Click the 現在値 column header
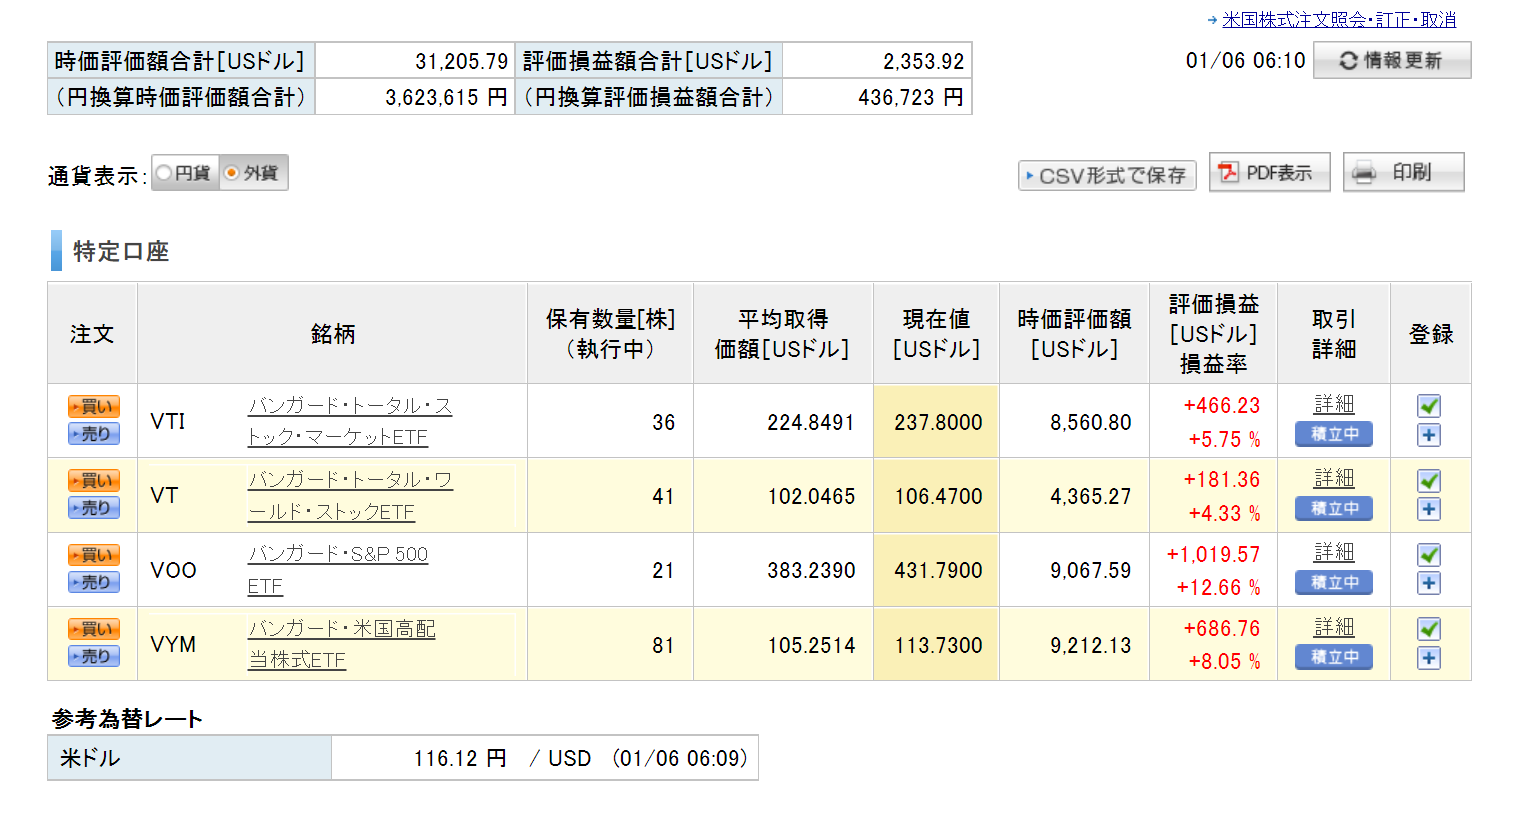The height and width of the screenshot is (825, 1521). point(936,333)
